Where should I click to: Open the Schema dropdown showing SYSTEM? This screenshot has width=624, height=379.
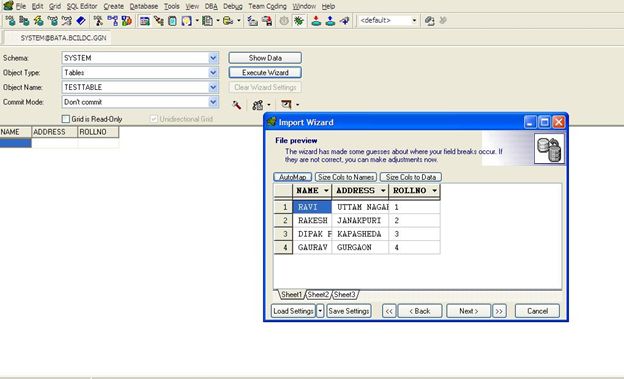click(213, 58)
